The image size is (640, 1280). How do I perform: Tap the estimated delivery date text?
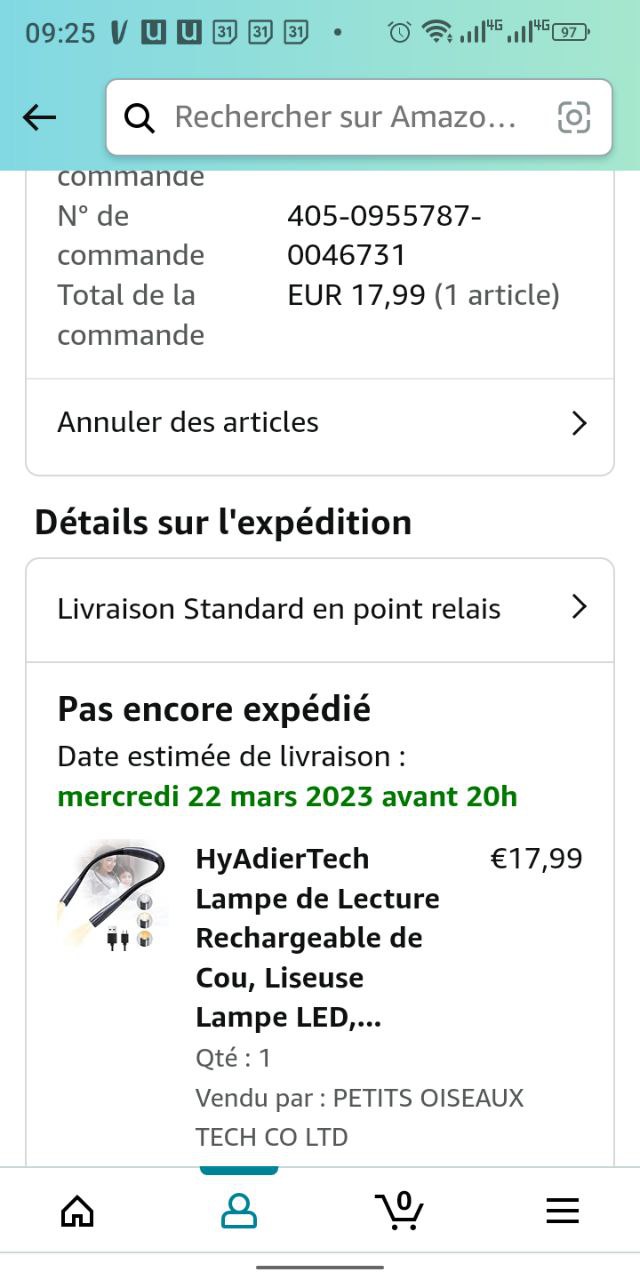click(288, 797)
